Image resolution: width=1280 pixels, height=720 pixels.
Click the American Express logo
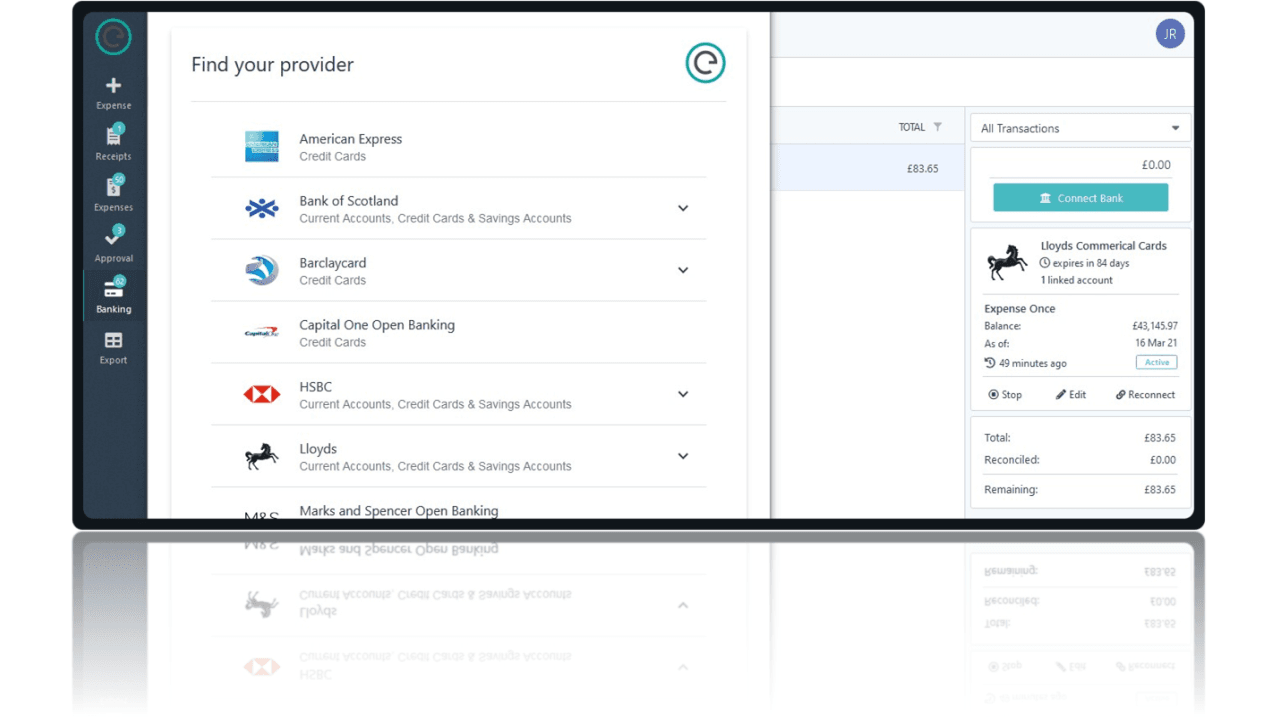coord(262,146)
